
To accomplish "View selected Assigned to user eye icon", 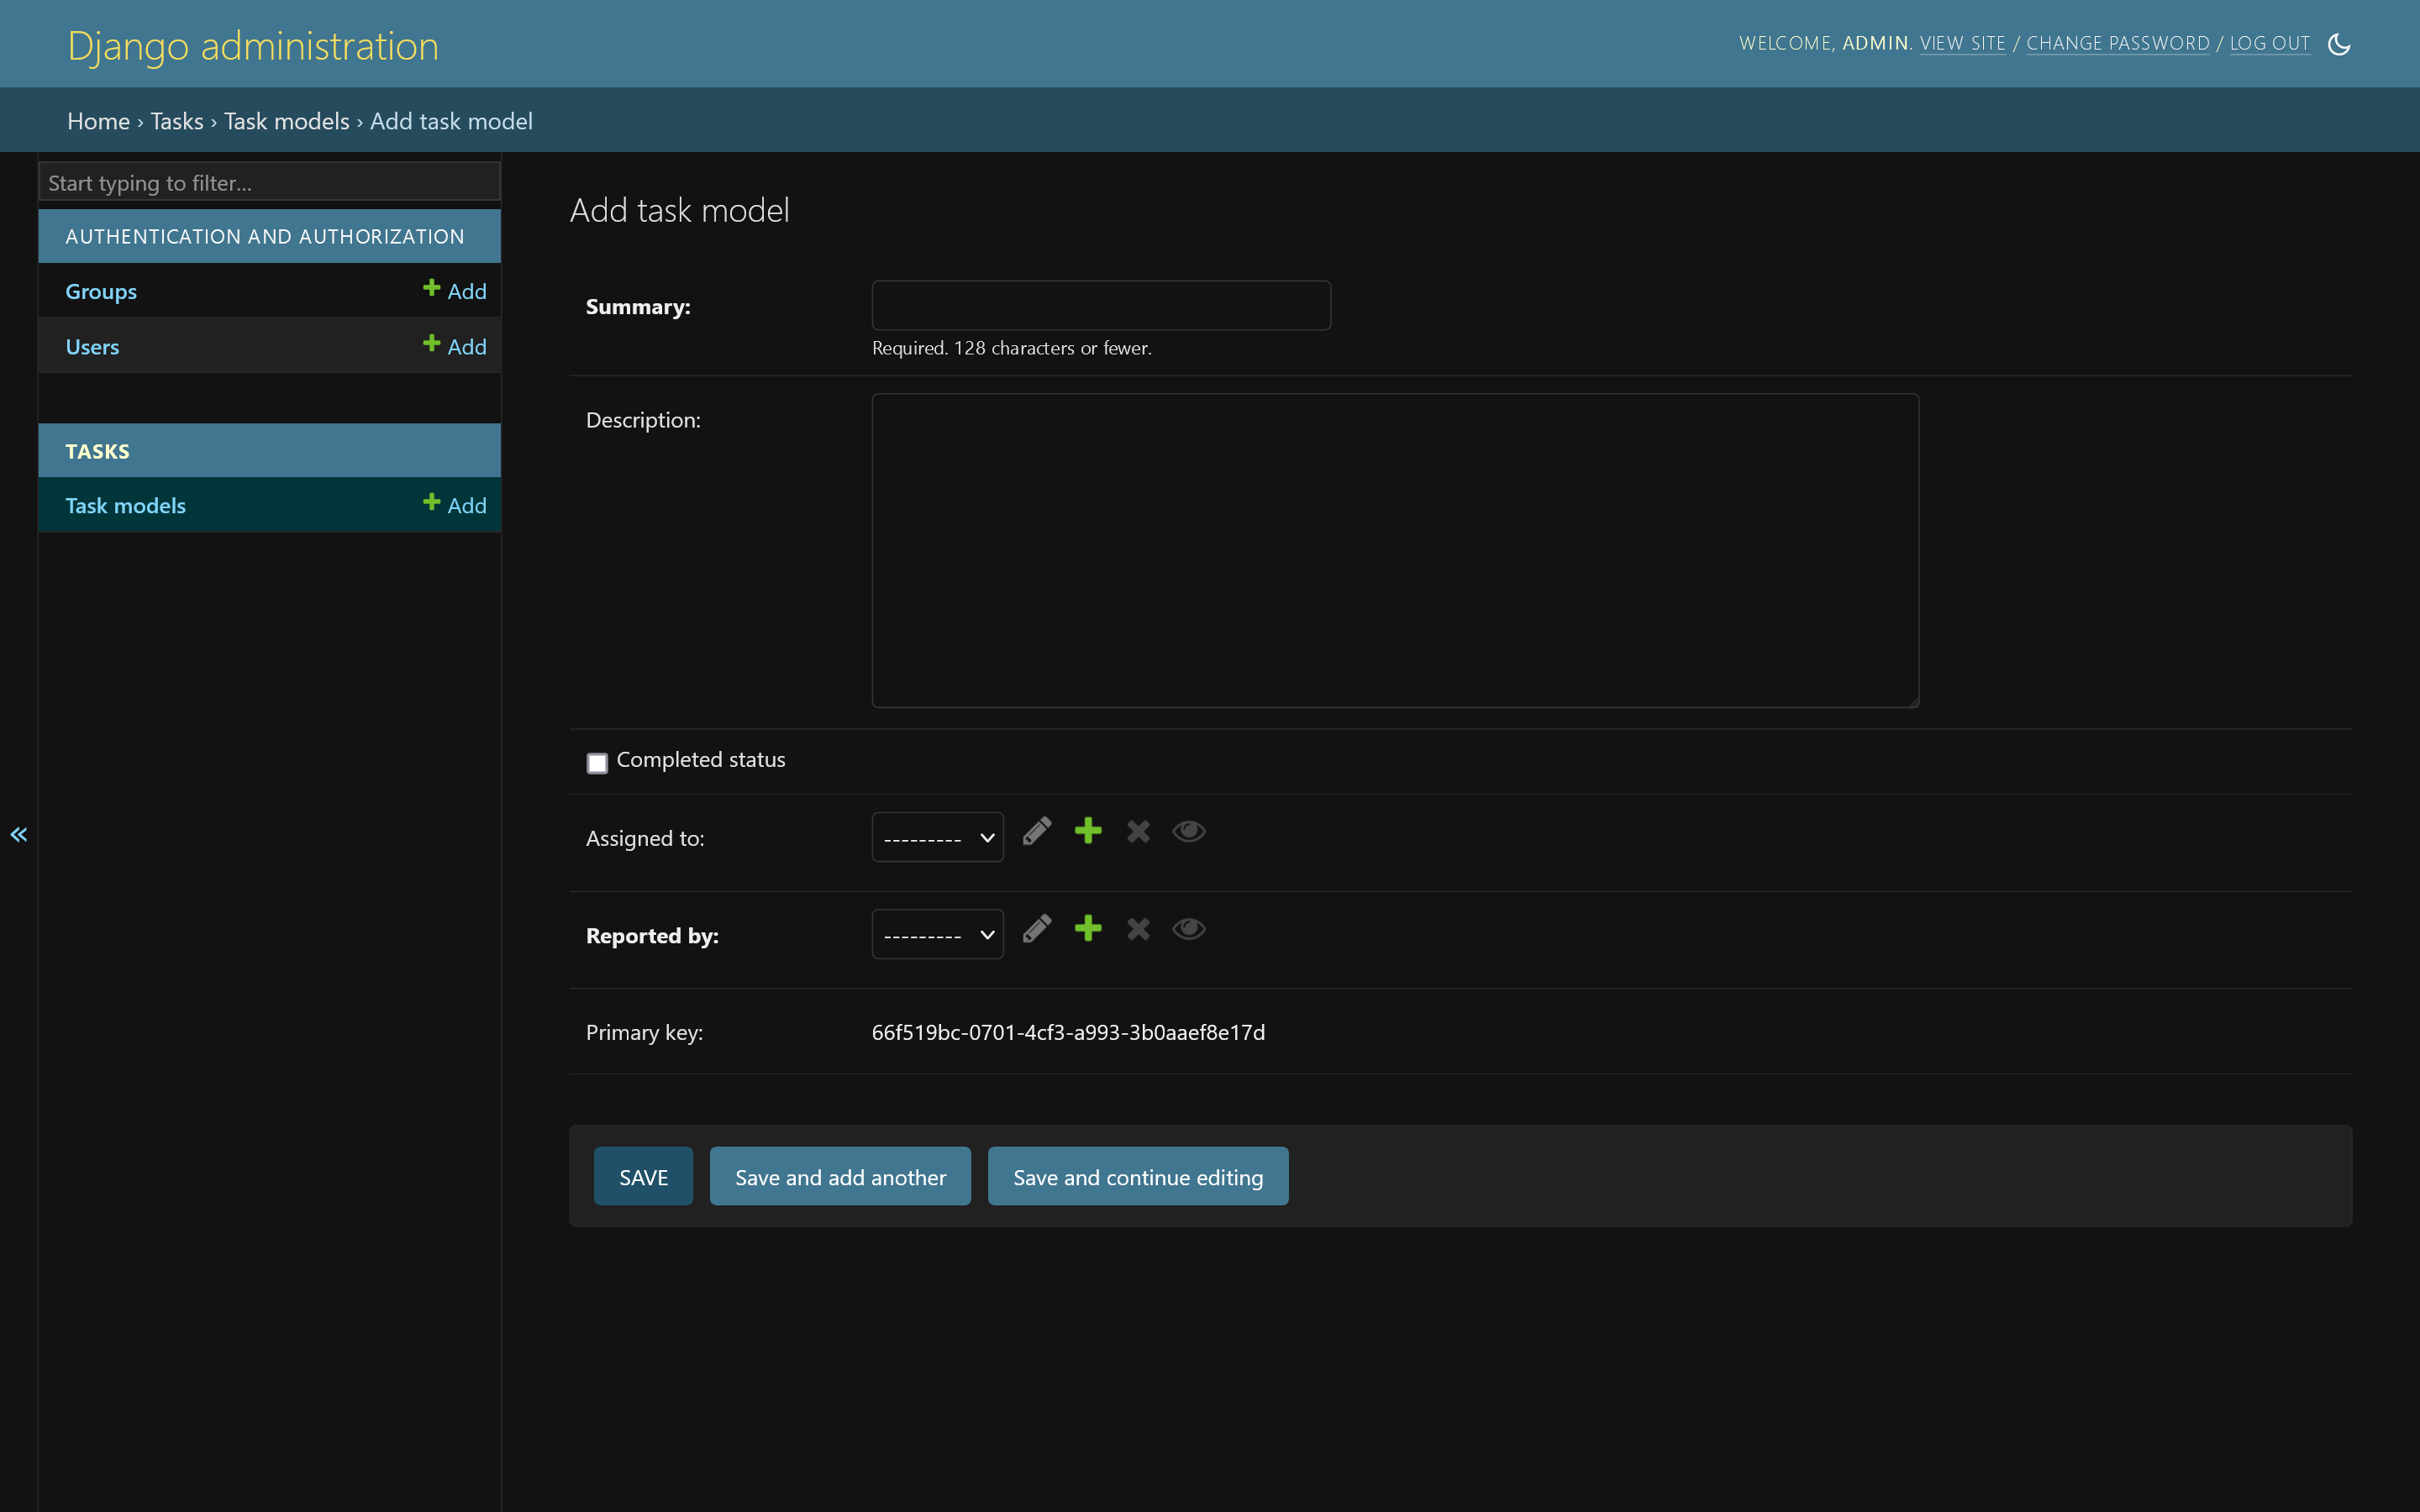I will click(1189, 832).
